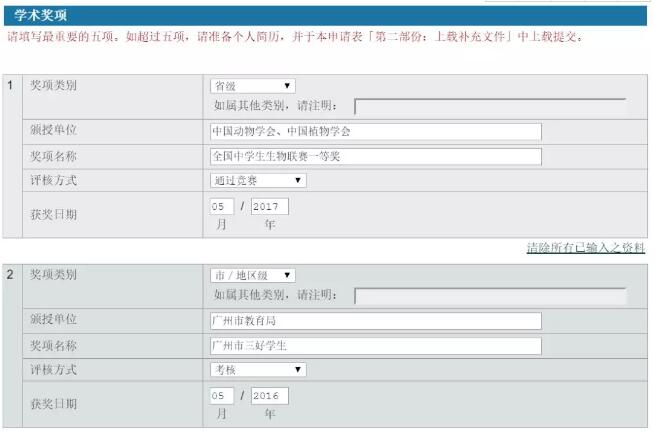Click the field containing 中国动物学会、中国植物学会
The width and height of the screenshot is (655, 436).
coord(375,132)
